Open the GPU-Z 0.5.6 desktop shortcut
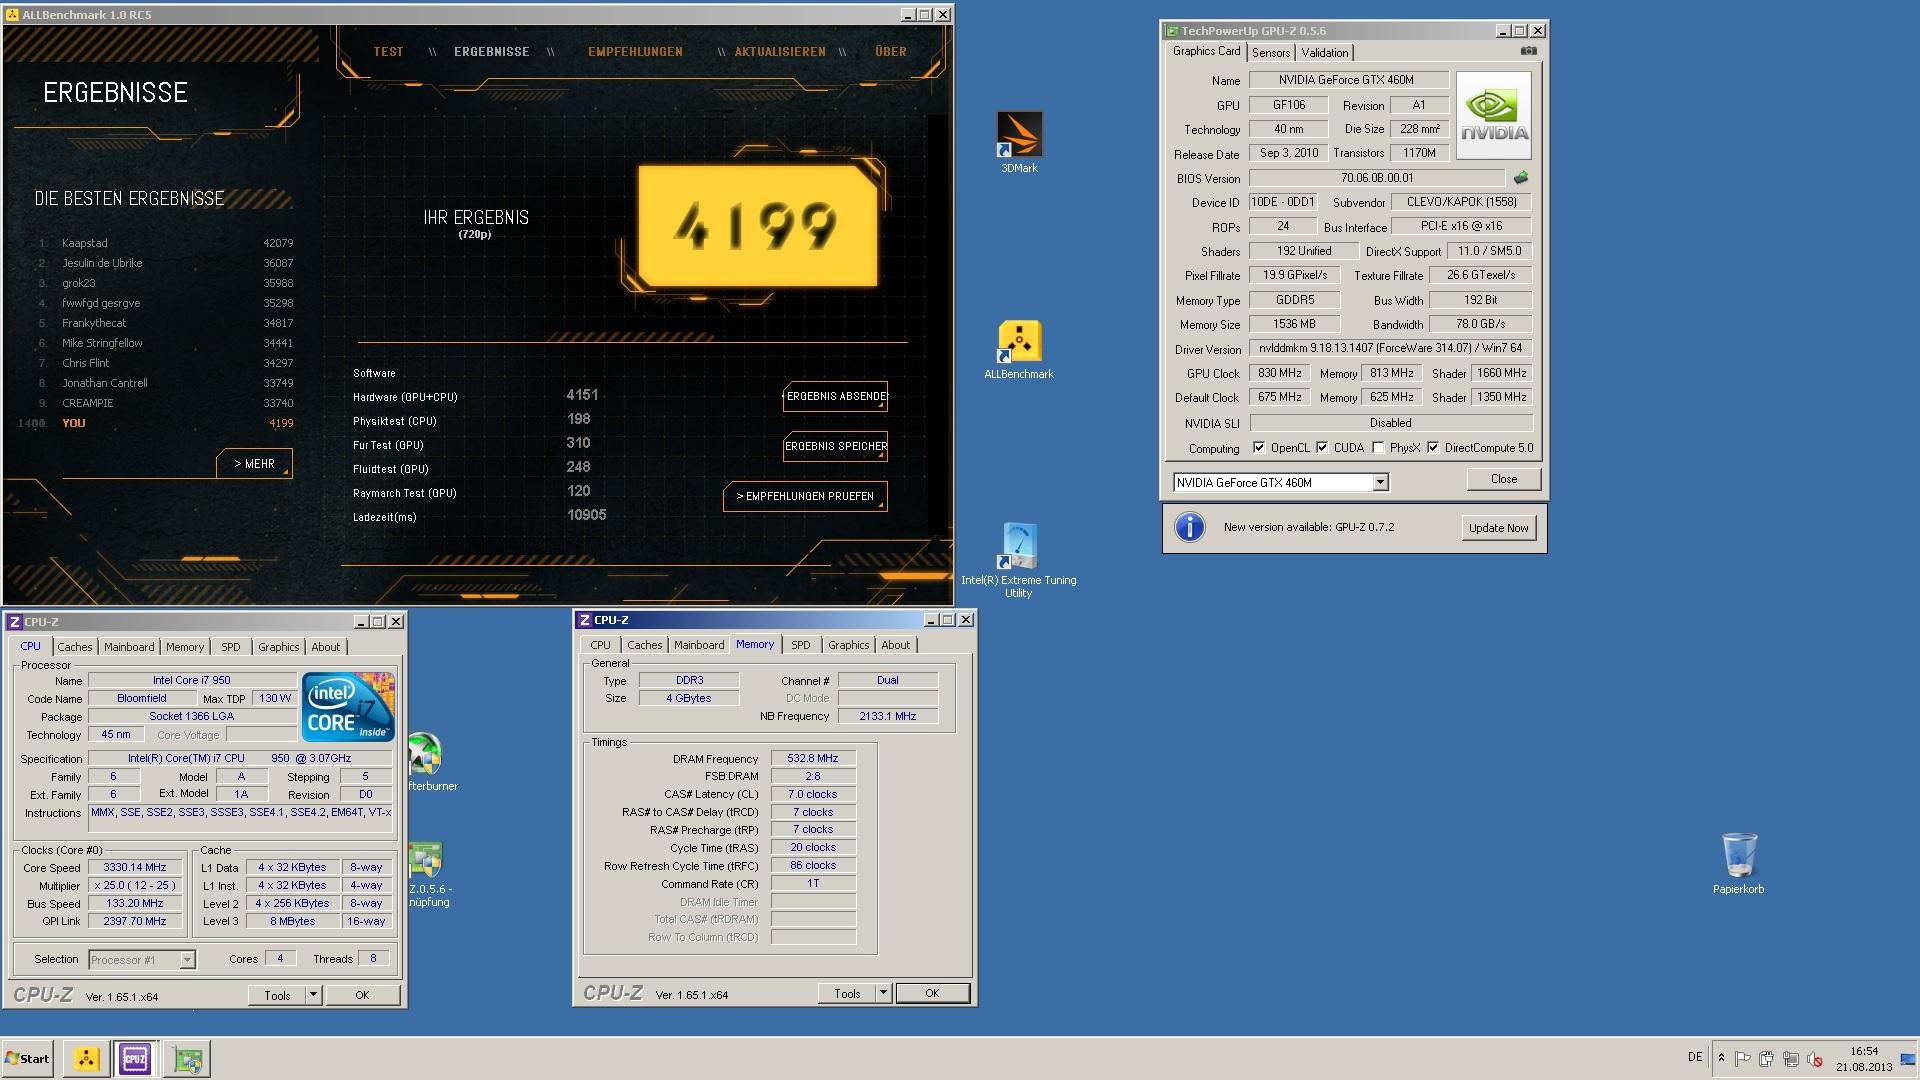This screenshot has width=1920, height=1080. (428, 875)
